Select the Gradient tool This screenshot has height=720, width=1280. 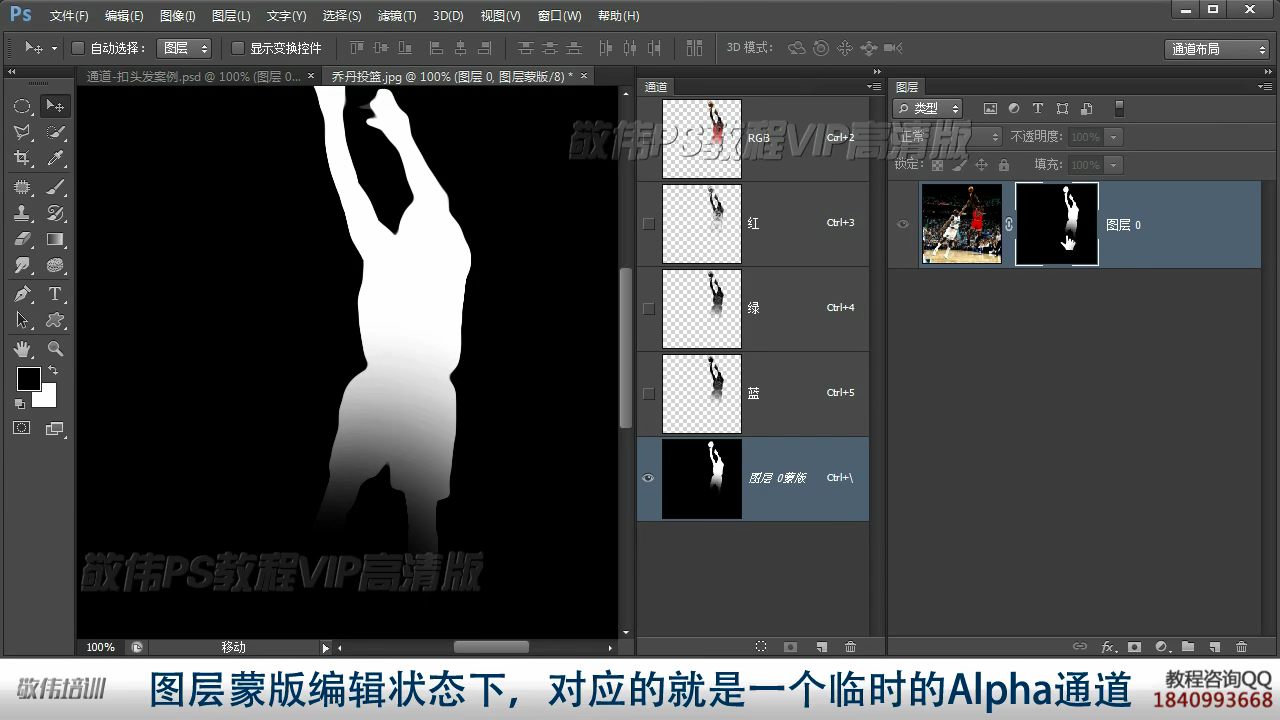55,239
